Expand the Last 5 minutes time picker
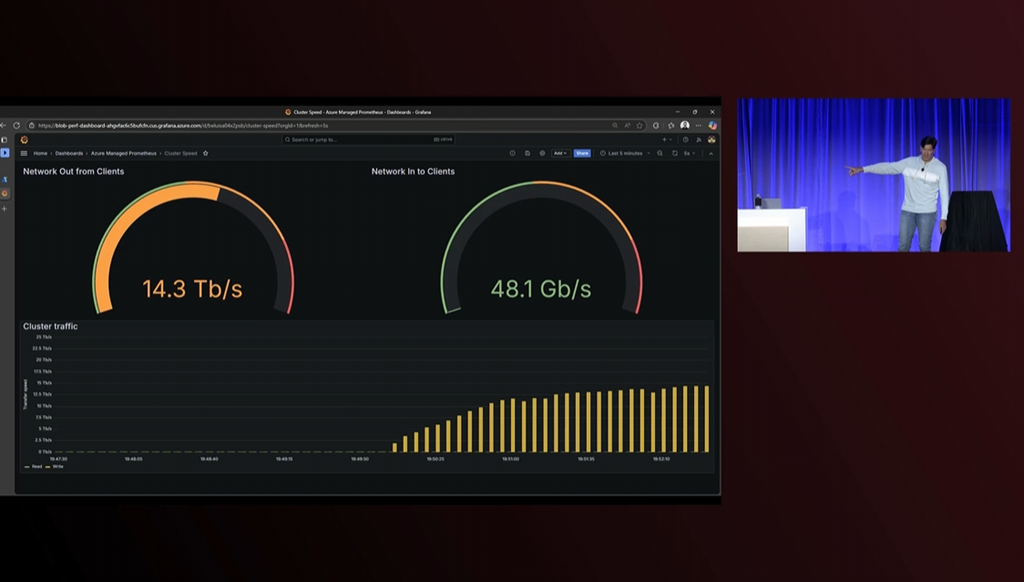The image size is (1024, 582). [625, 154]
